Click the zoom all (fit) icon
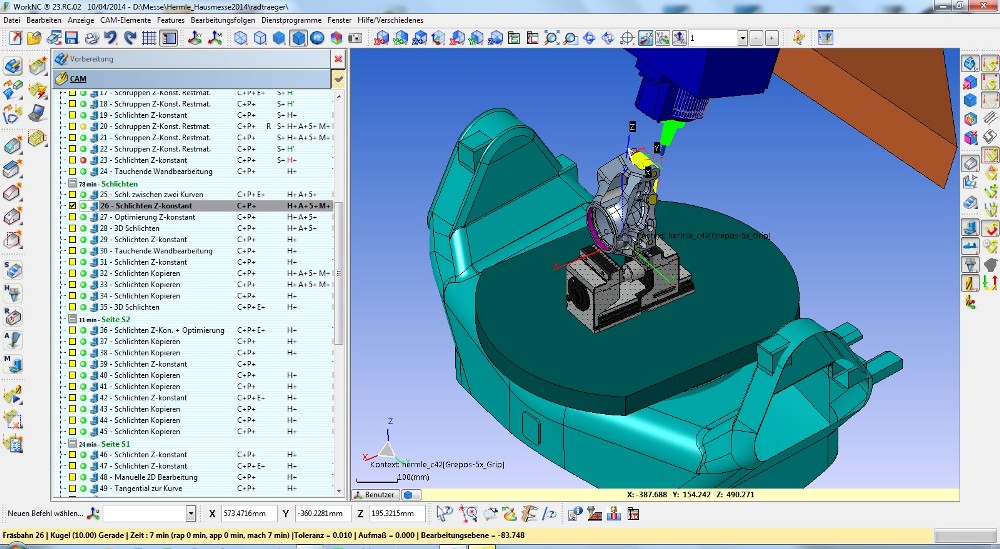1000x549 pixels. coord(552,38)
